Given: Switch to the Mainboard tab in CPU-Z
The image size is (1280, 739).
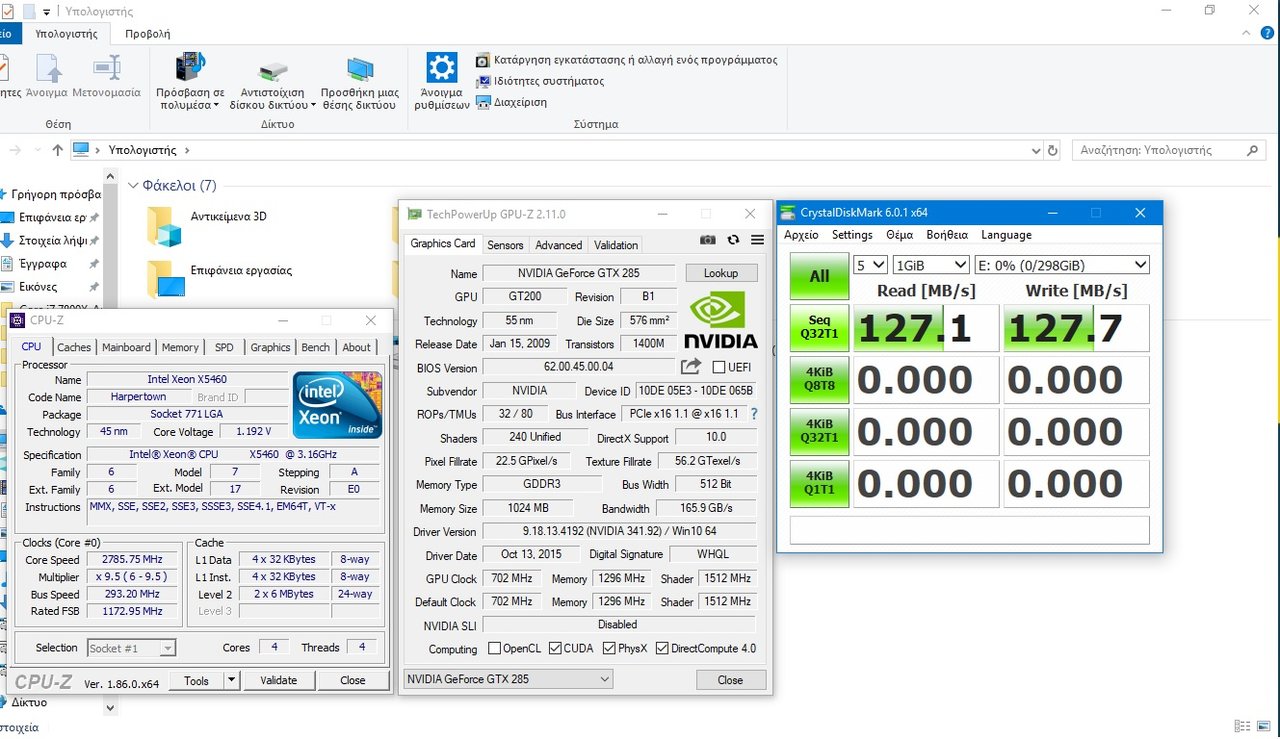Looking at the screenshot, I should [126, 347].
